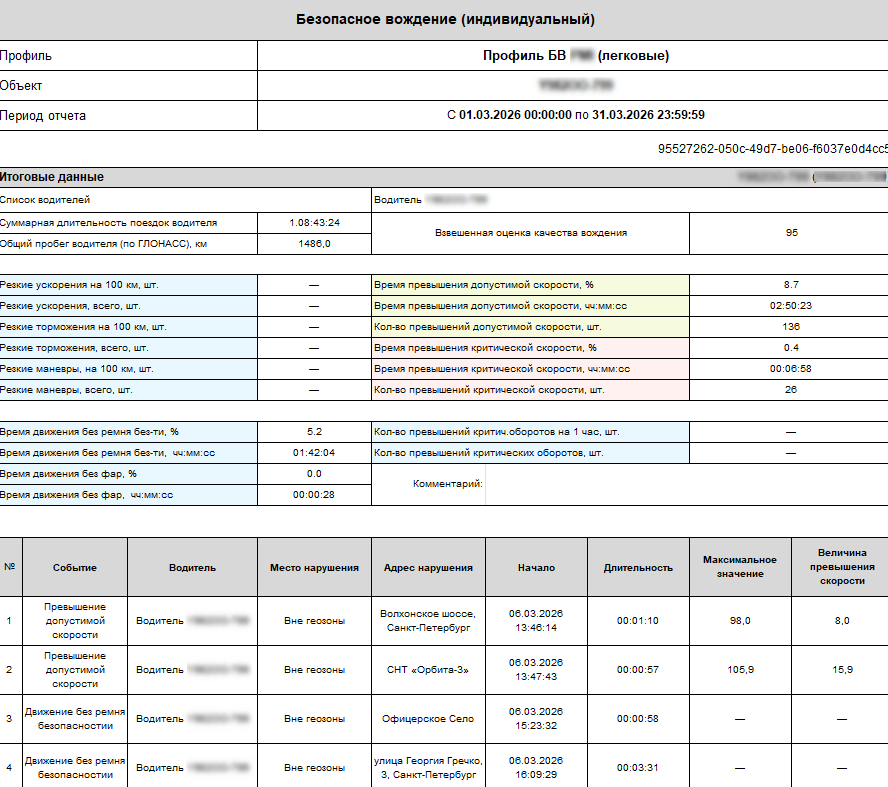Select the weighted driving score 95

click(x=791, y=233)
